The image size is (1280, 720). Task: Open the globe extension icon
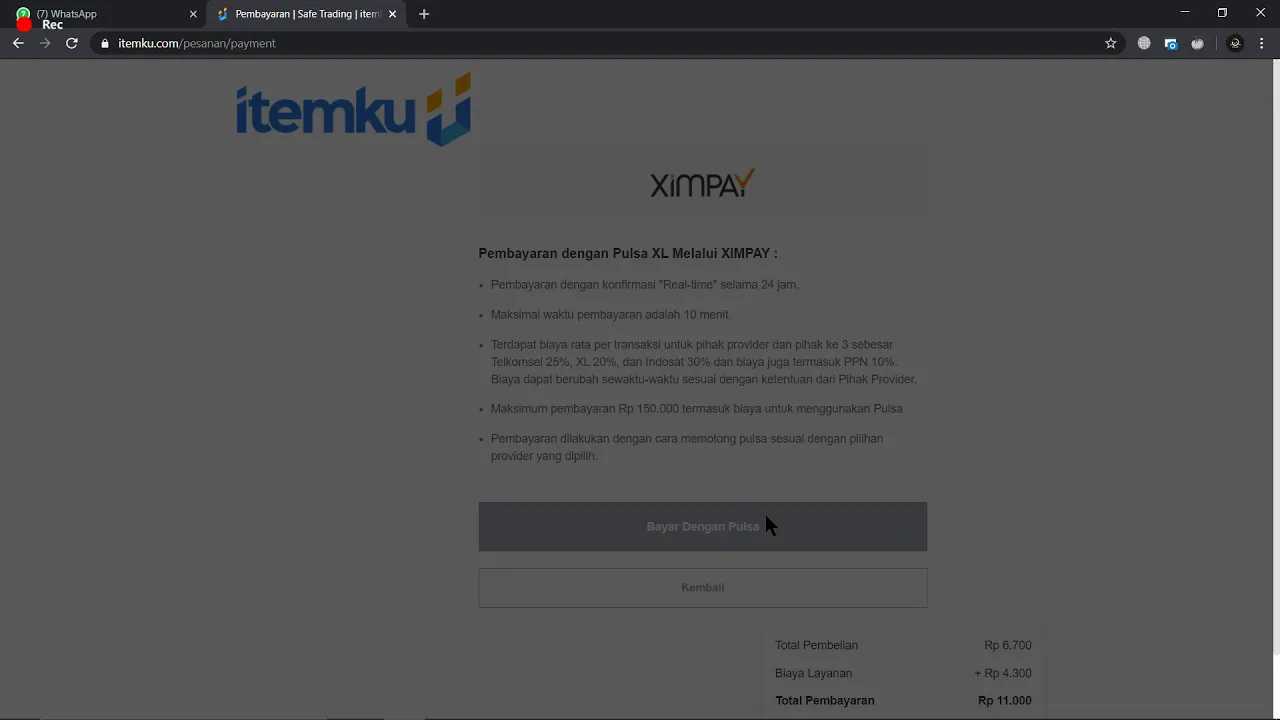click(1144, 43)
